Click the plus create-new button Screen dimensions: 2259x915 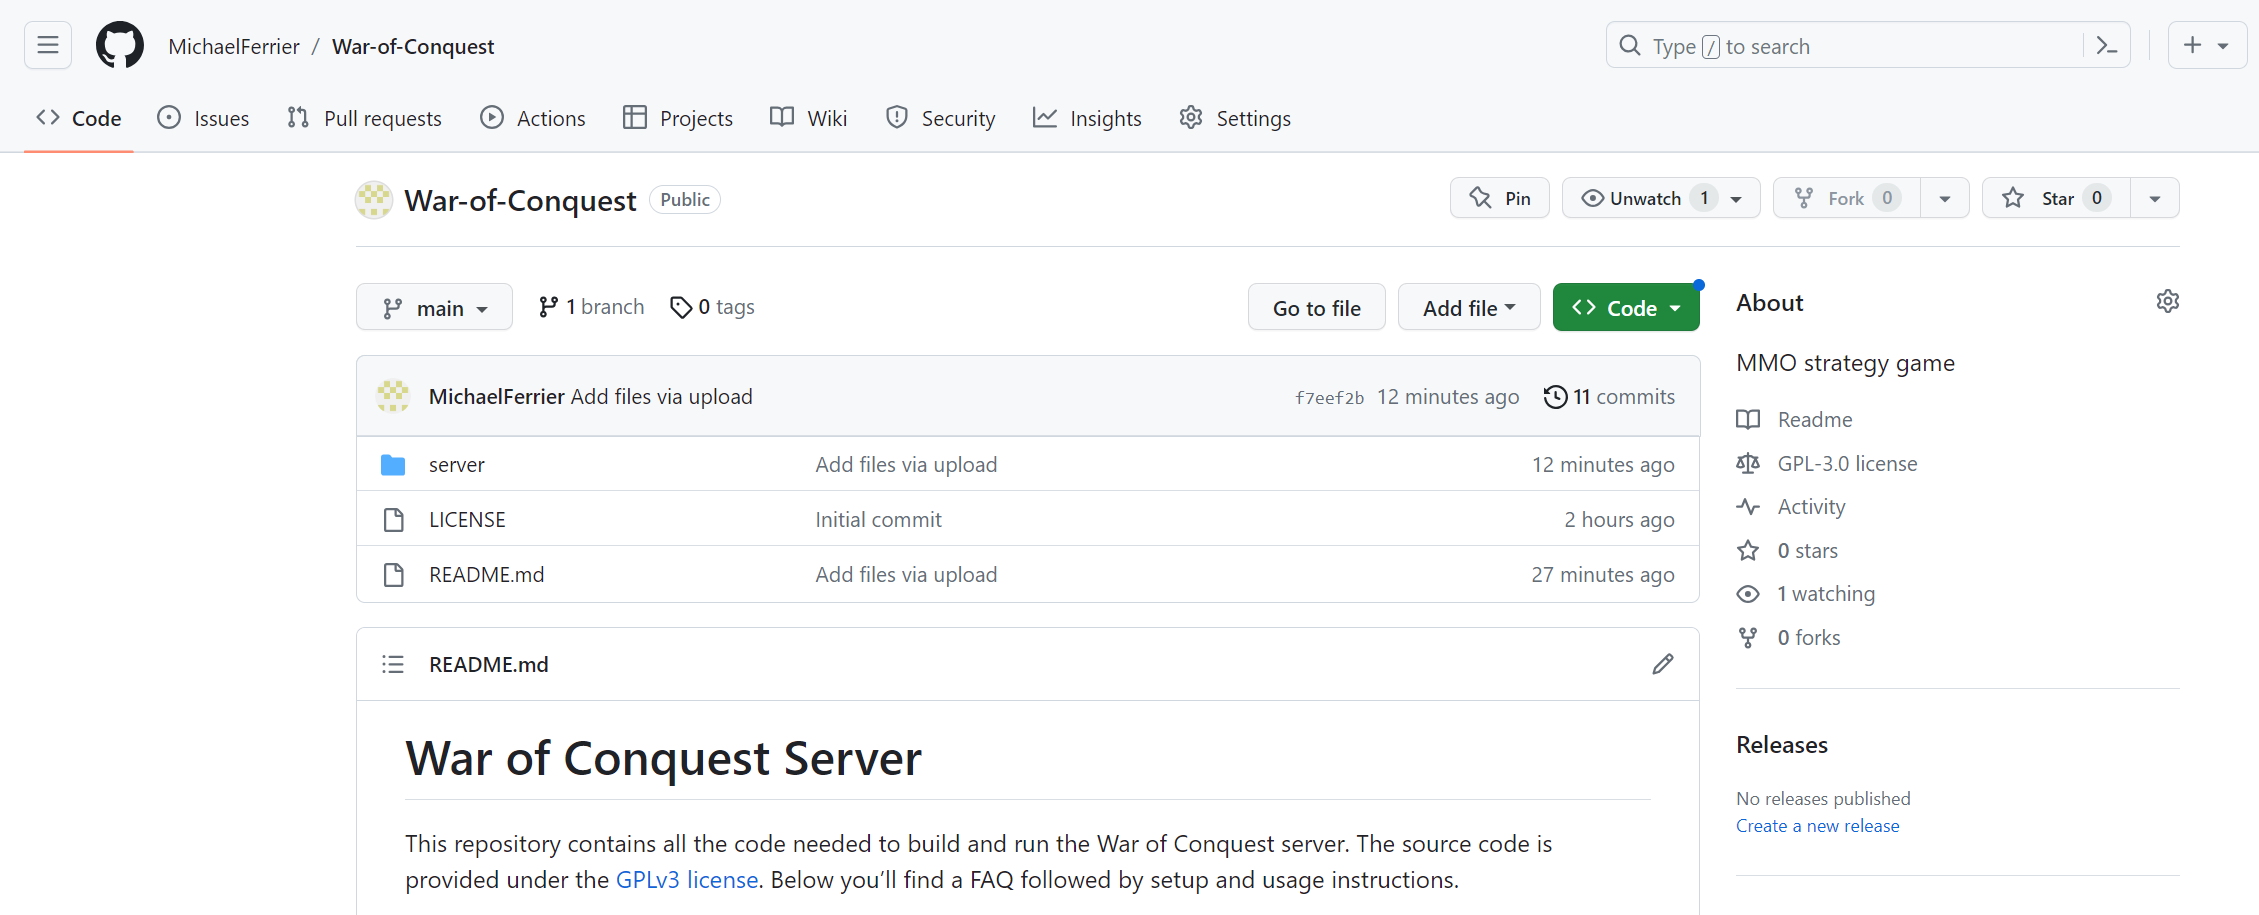pos(2207,46)
